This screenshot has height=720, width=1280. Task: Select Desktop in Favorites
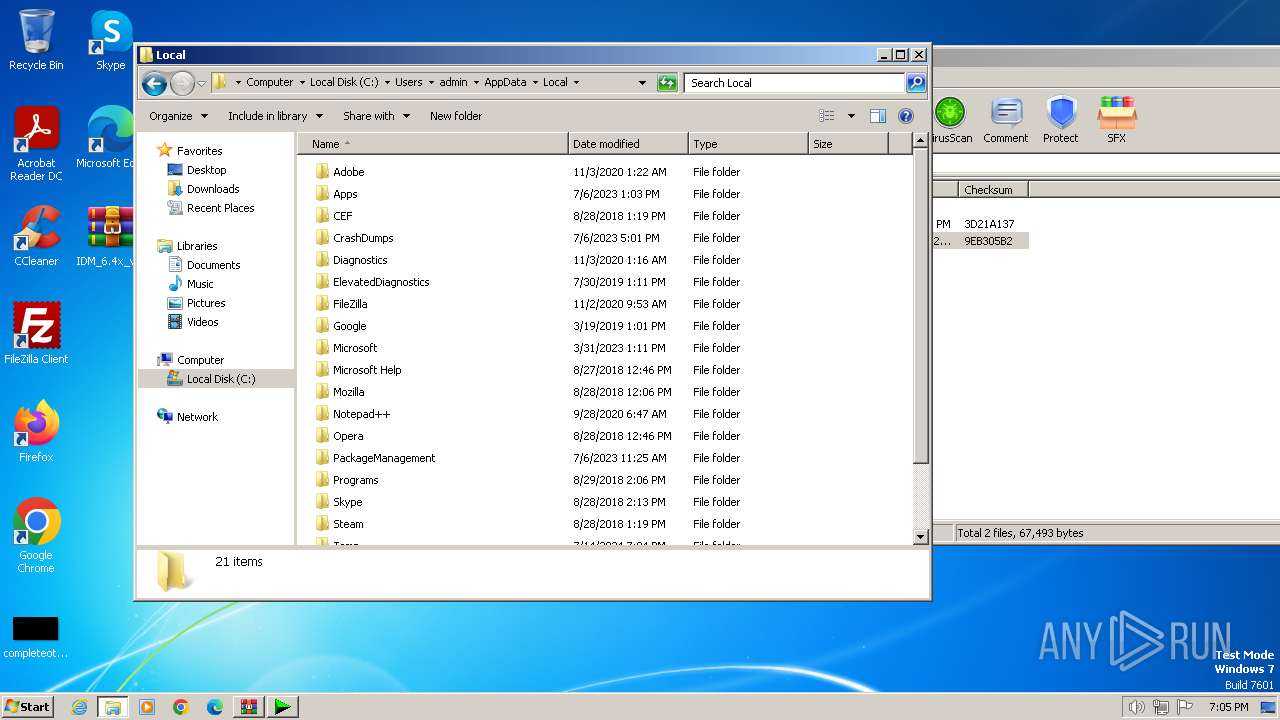(x=206, y=170)
